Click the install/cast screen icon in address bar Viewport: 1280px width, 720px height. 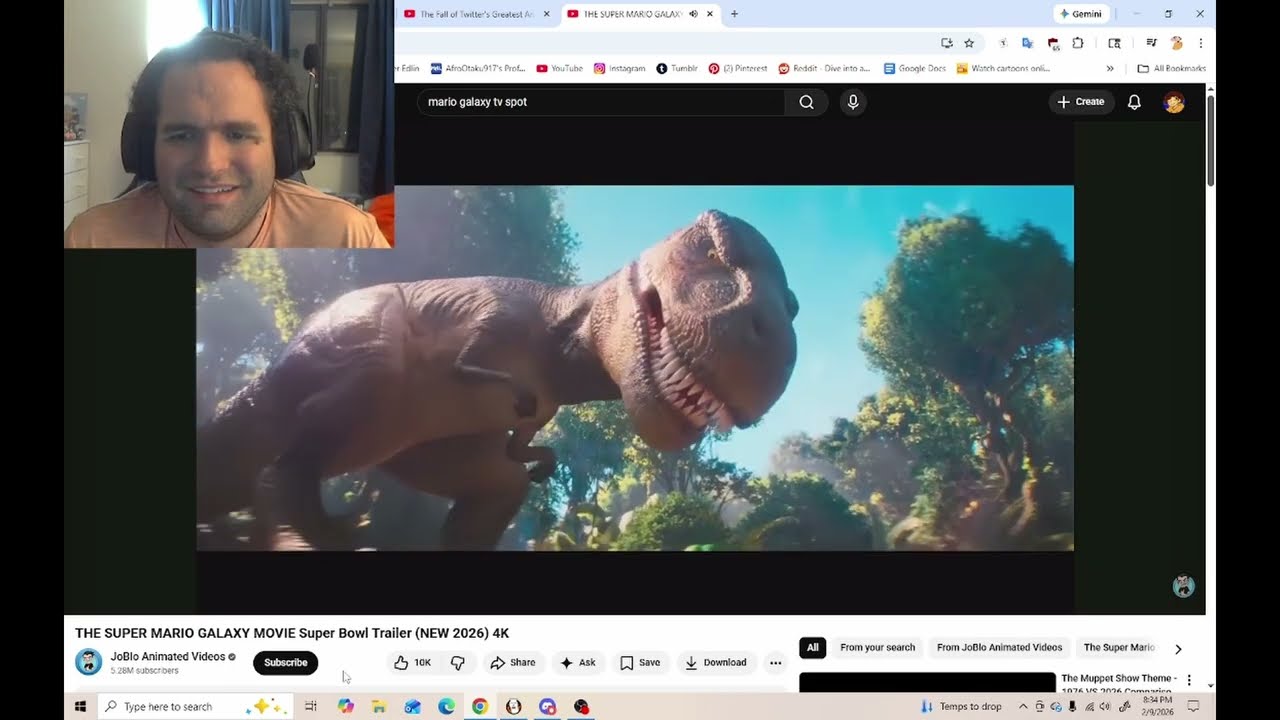[947, 43]
